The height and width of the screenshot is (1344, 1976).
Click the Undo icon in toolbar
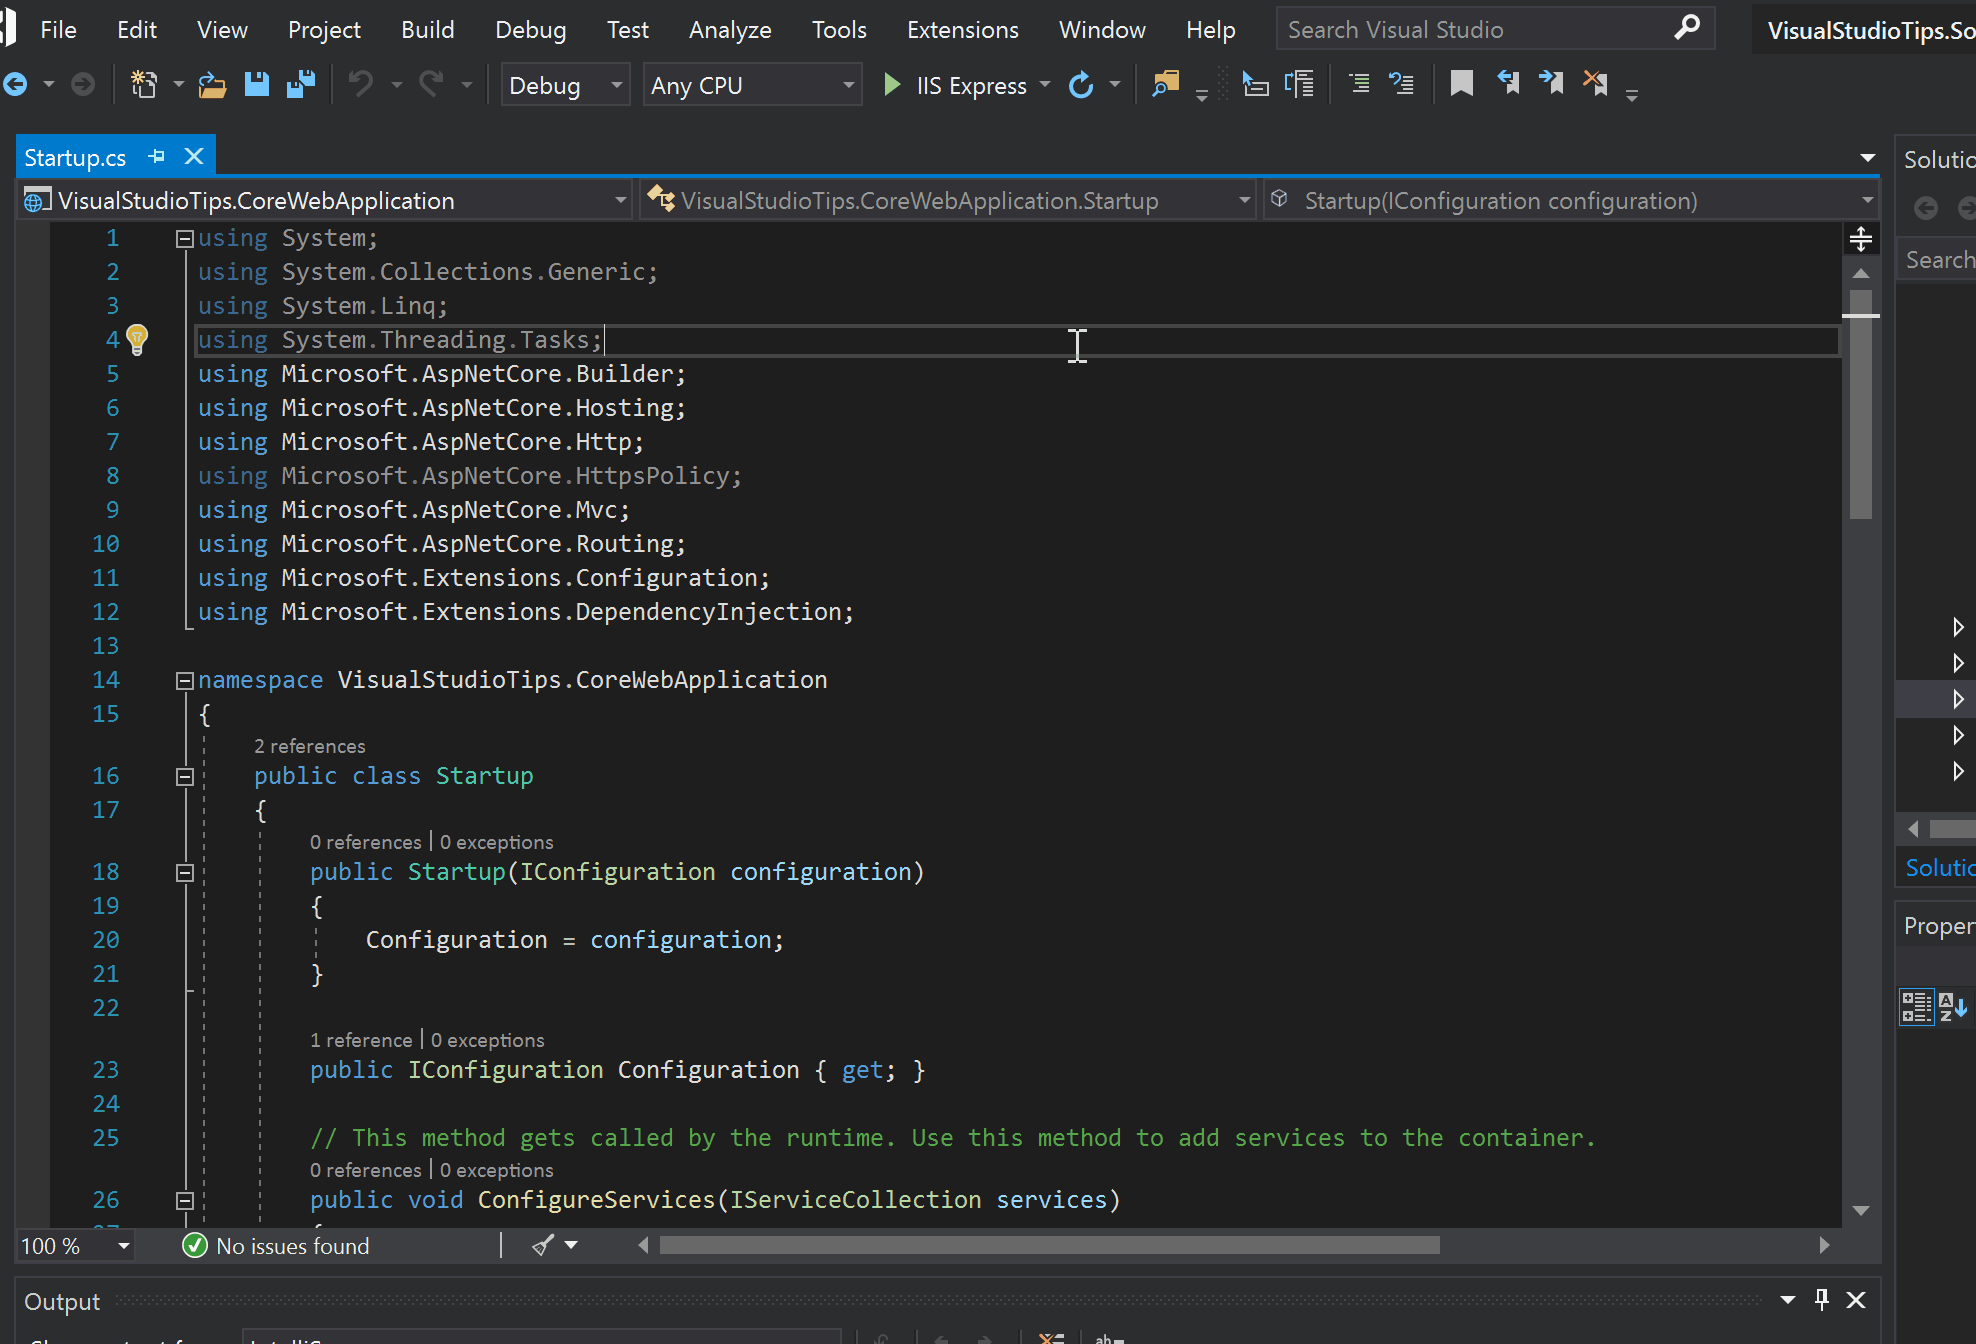click(358, 84)
